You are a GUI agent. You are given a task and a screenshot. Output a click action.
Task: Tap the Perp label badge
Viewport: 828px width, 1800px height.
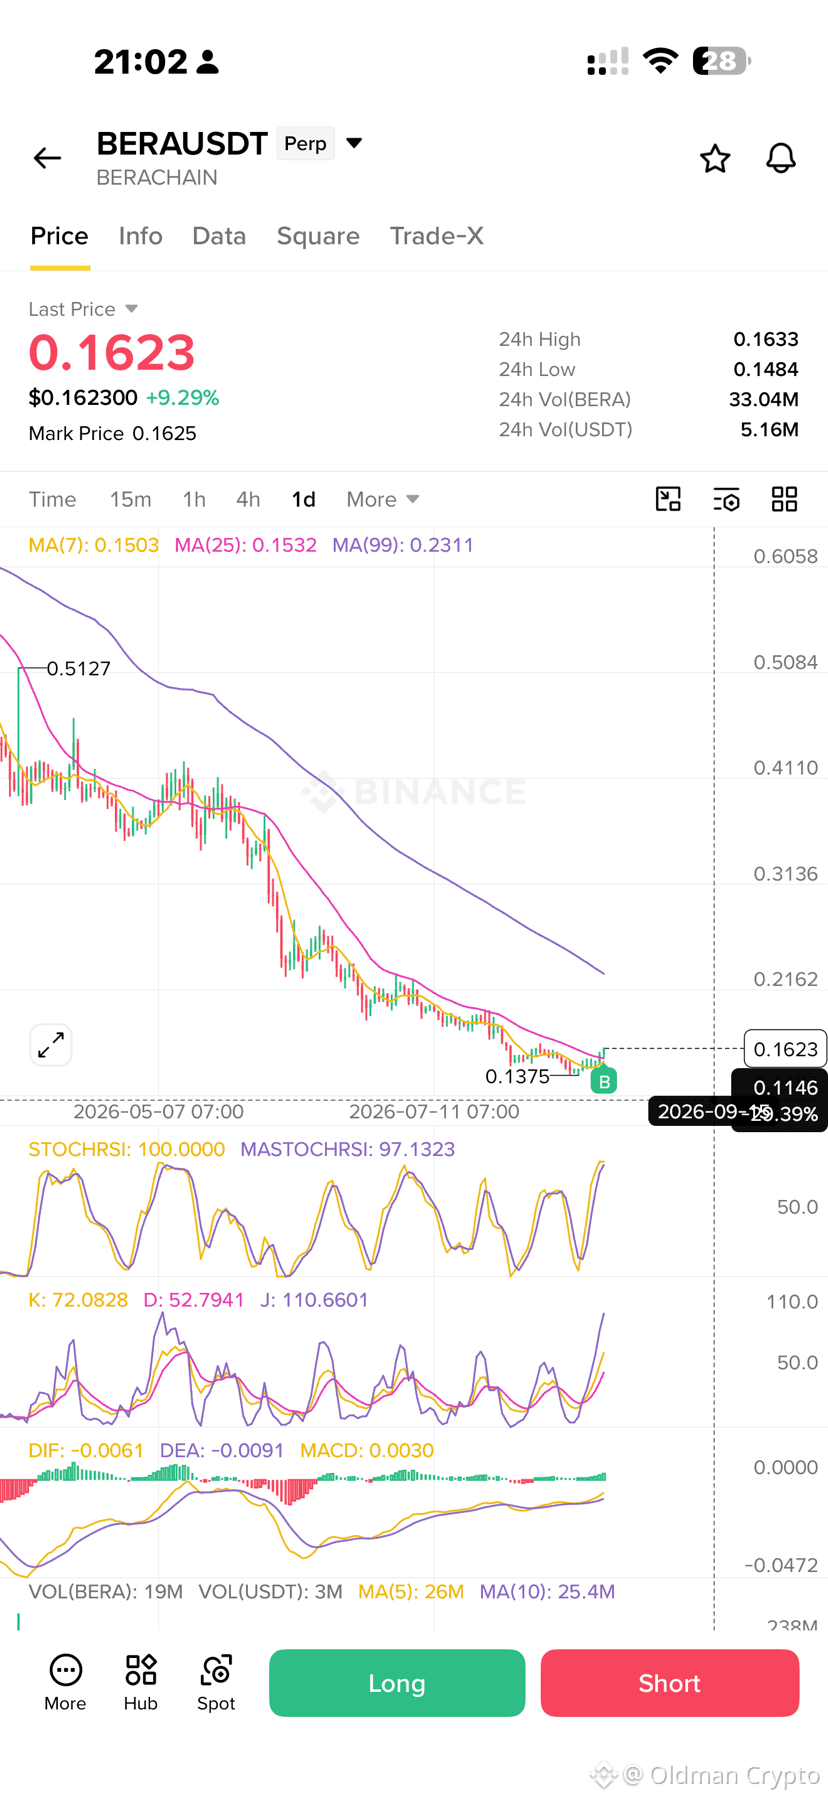pyautogui.click(x=305, y=144)
